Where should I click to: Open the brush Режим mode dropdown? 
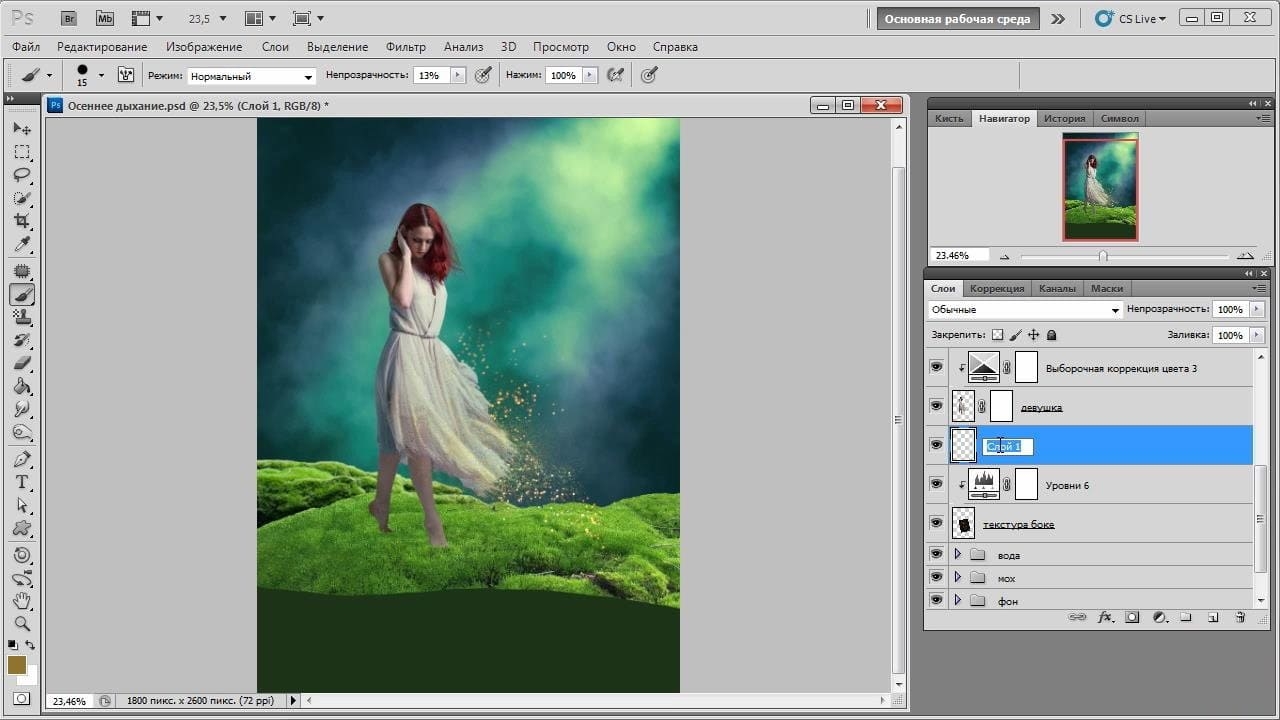[252, 76]
